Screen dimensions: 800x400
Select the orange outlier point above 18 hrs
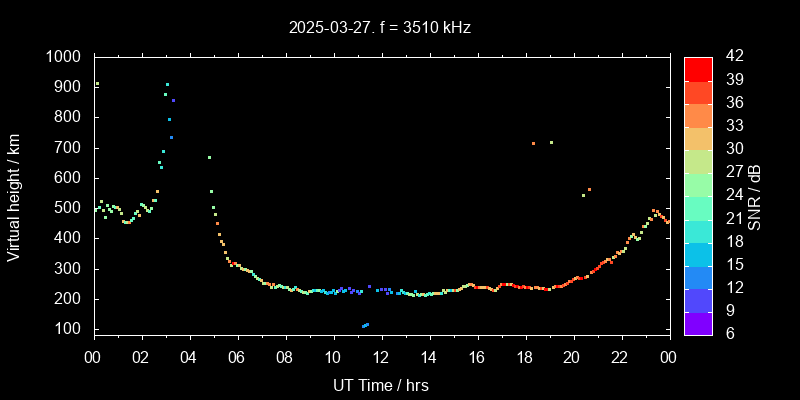coord(533,143)
